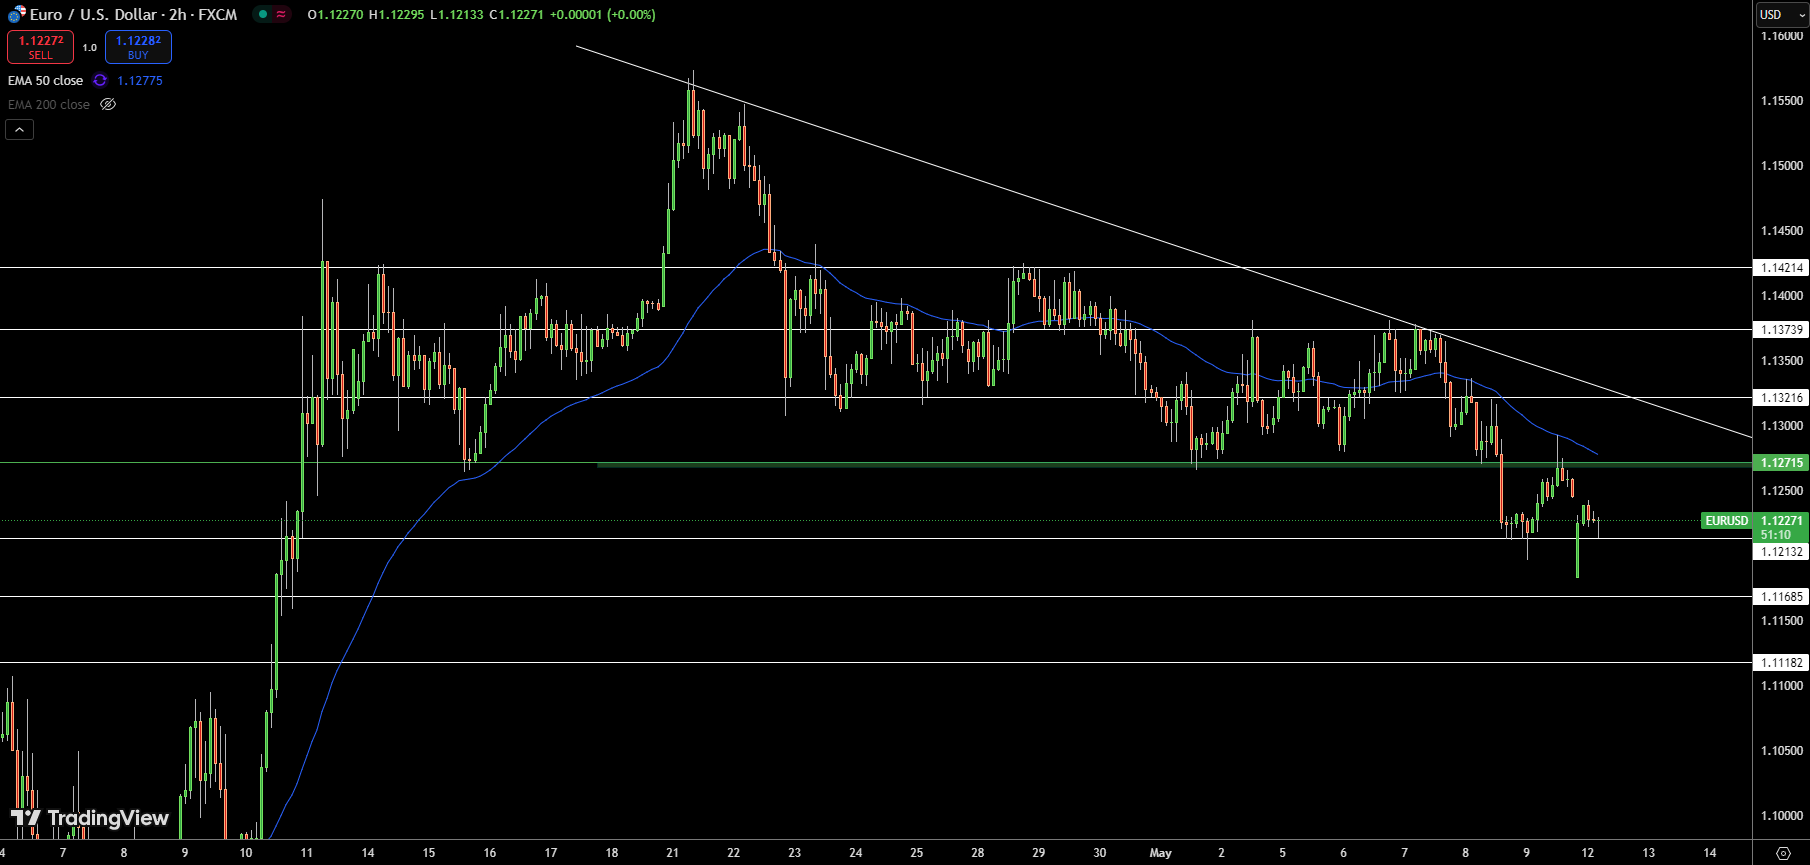
Task: Click the 1.13216 horizontal line price label
Action: click(x=1781, y=398)
